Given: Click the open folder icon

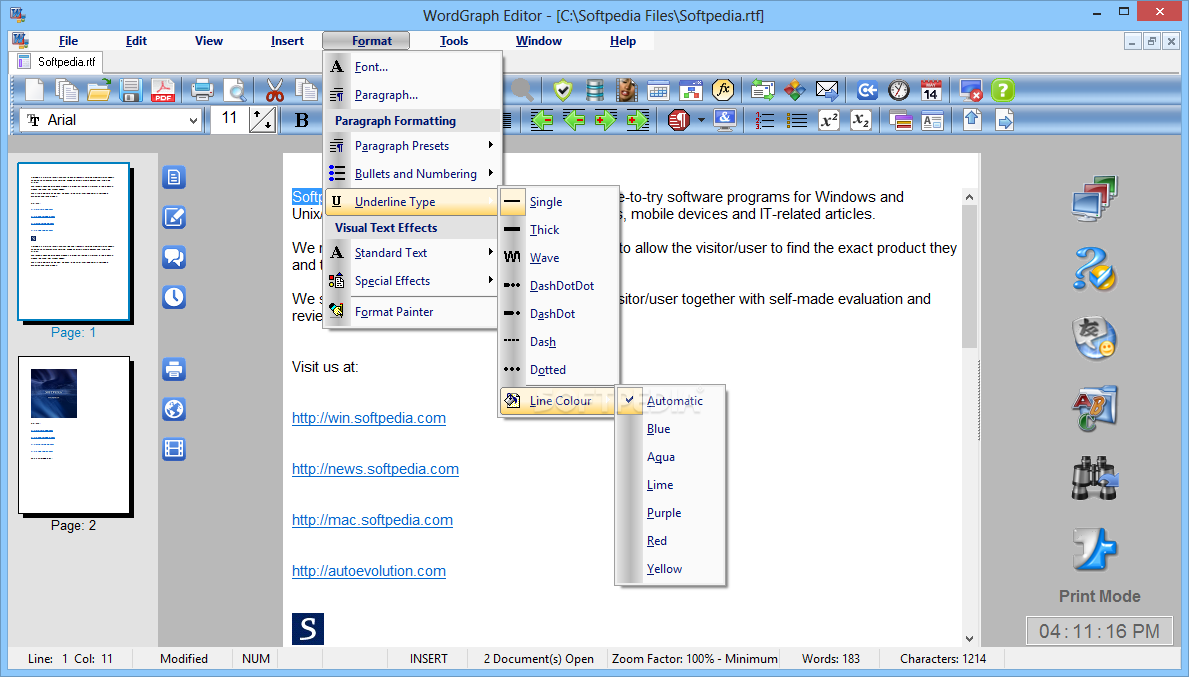Looking at the screenshot, I should pos(99,91).
